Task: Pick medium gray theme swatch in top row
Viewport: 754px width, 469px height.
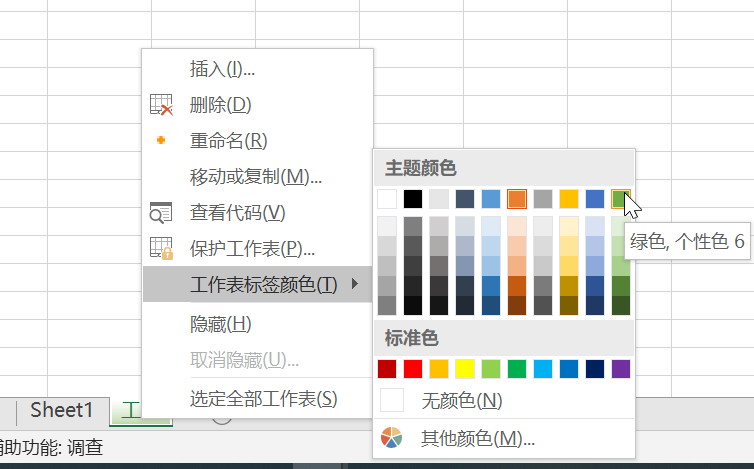Action: [543, 199]
